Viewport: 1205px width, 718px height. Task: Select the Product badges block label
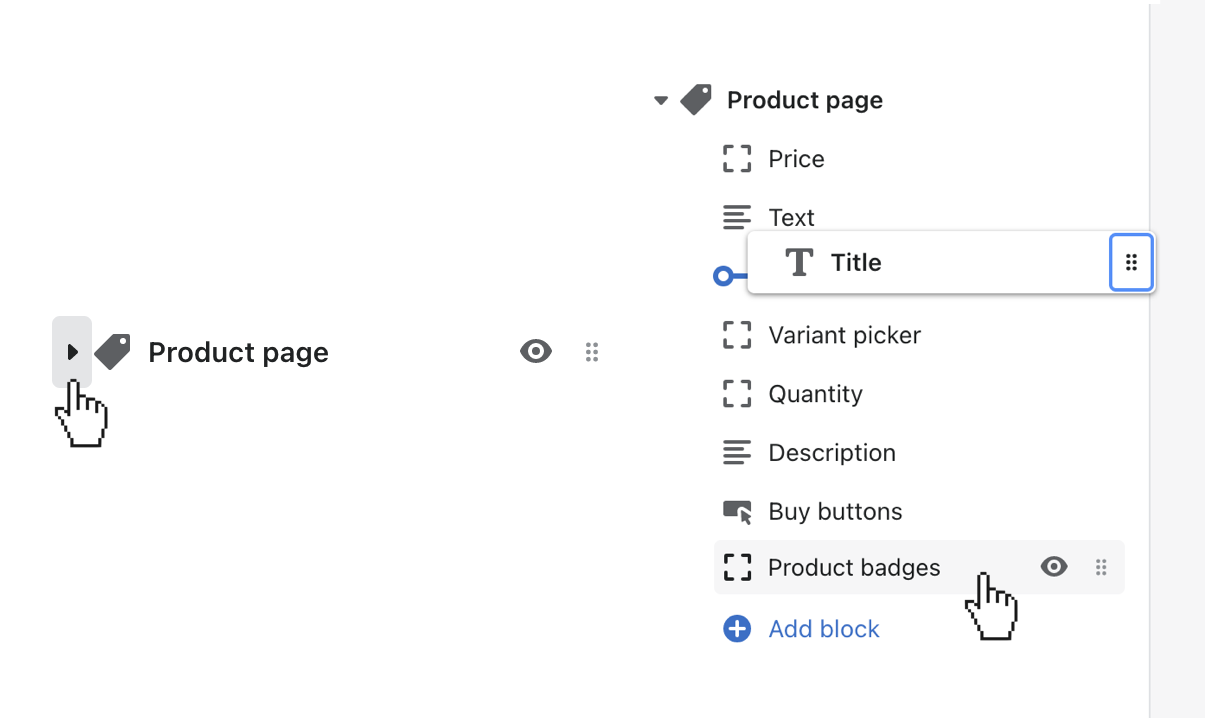[854, 567]
